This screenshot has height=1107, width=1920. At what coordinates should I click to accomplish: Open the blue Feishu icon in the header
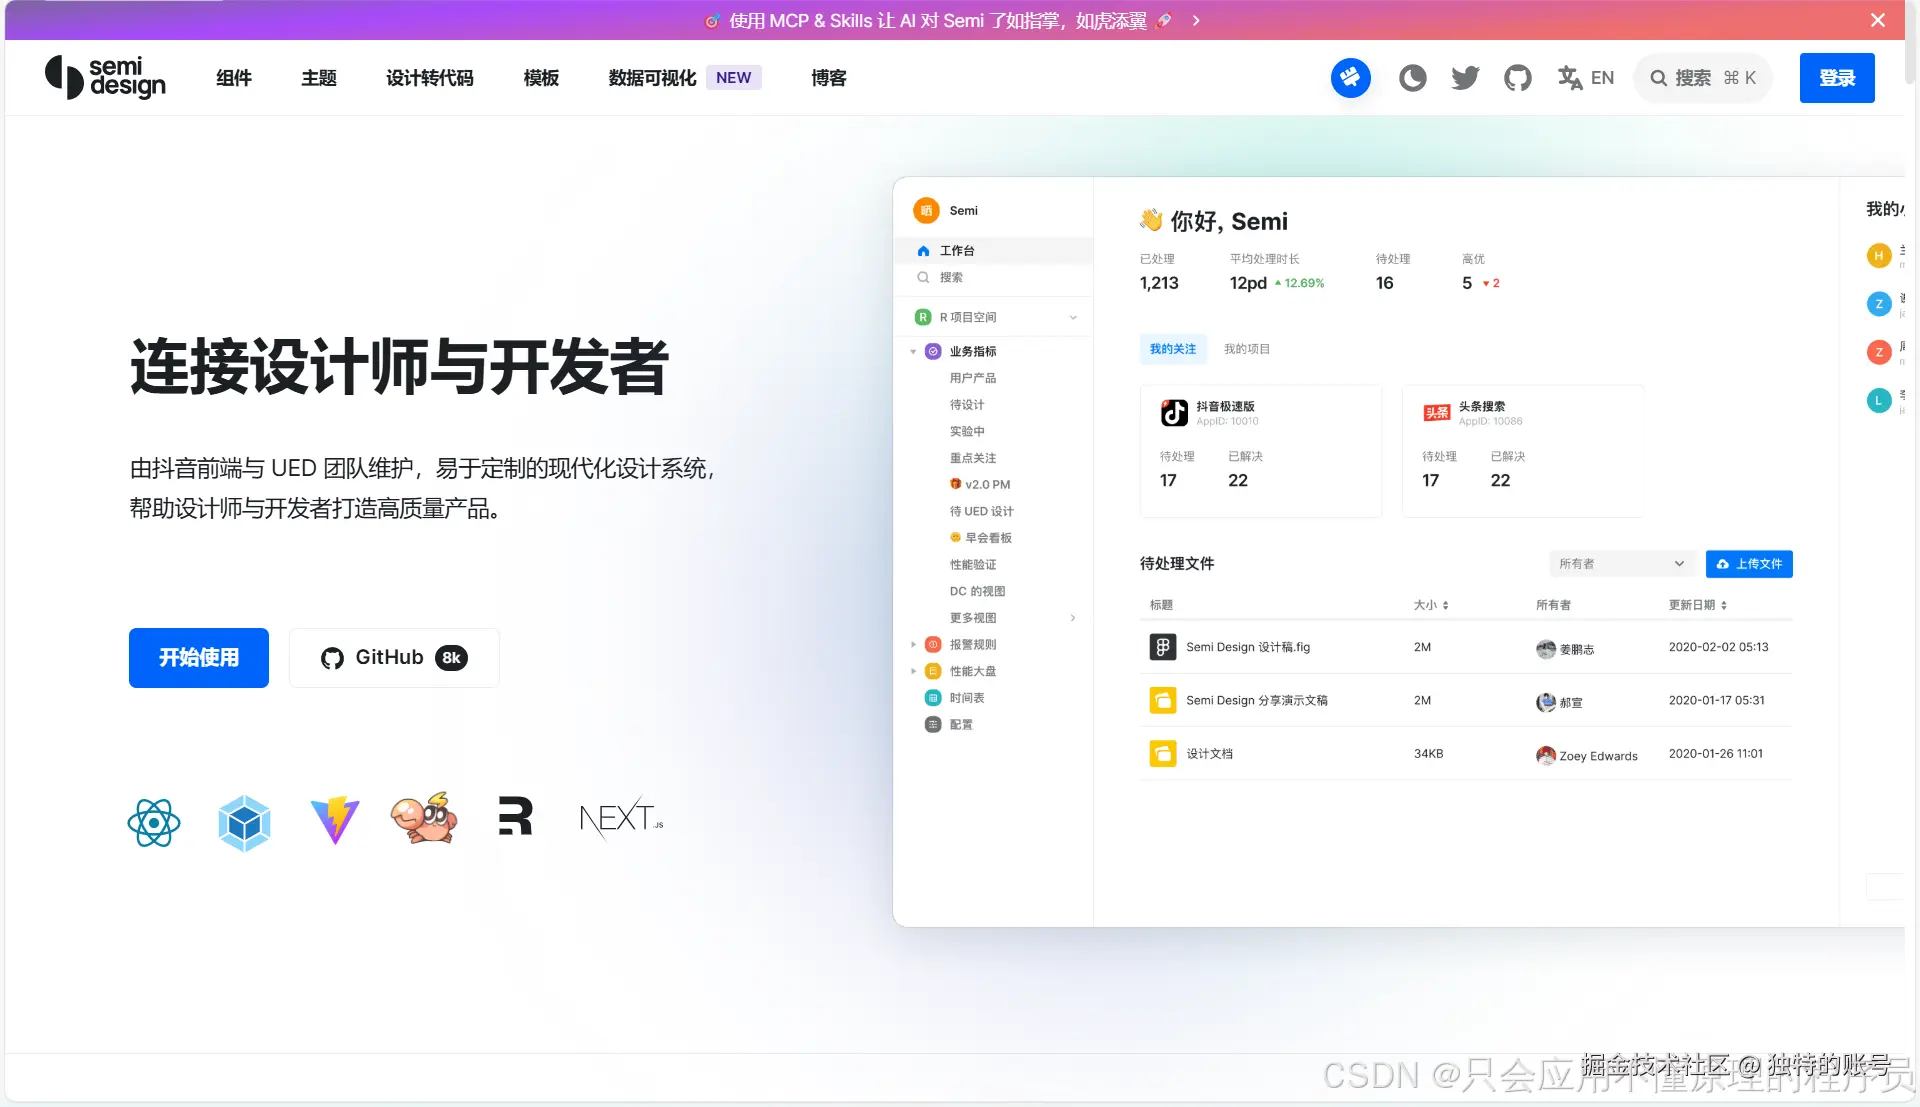click(x=1350, y=78)
